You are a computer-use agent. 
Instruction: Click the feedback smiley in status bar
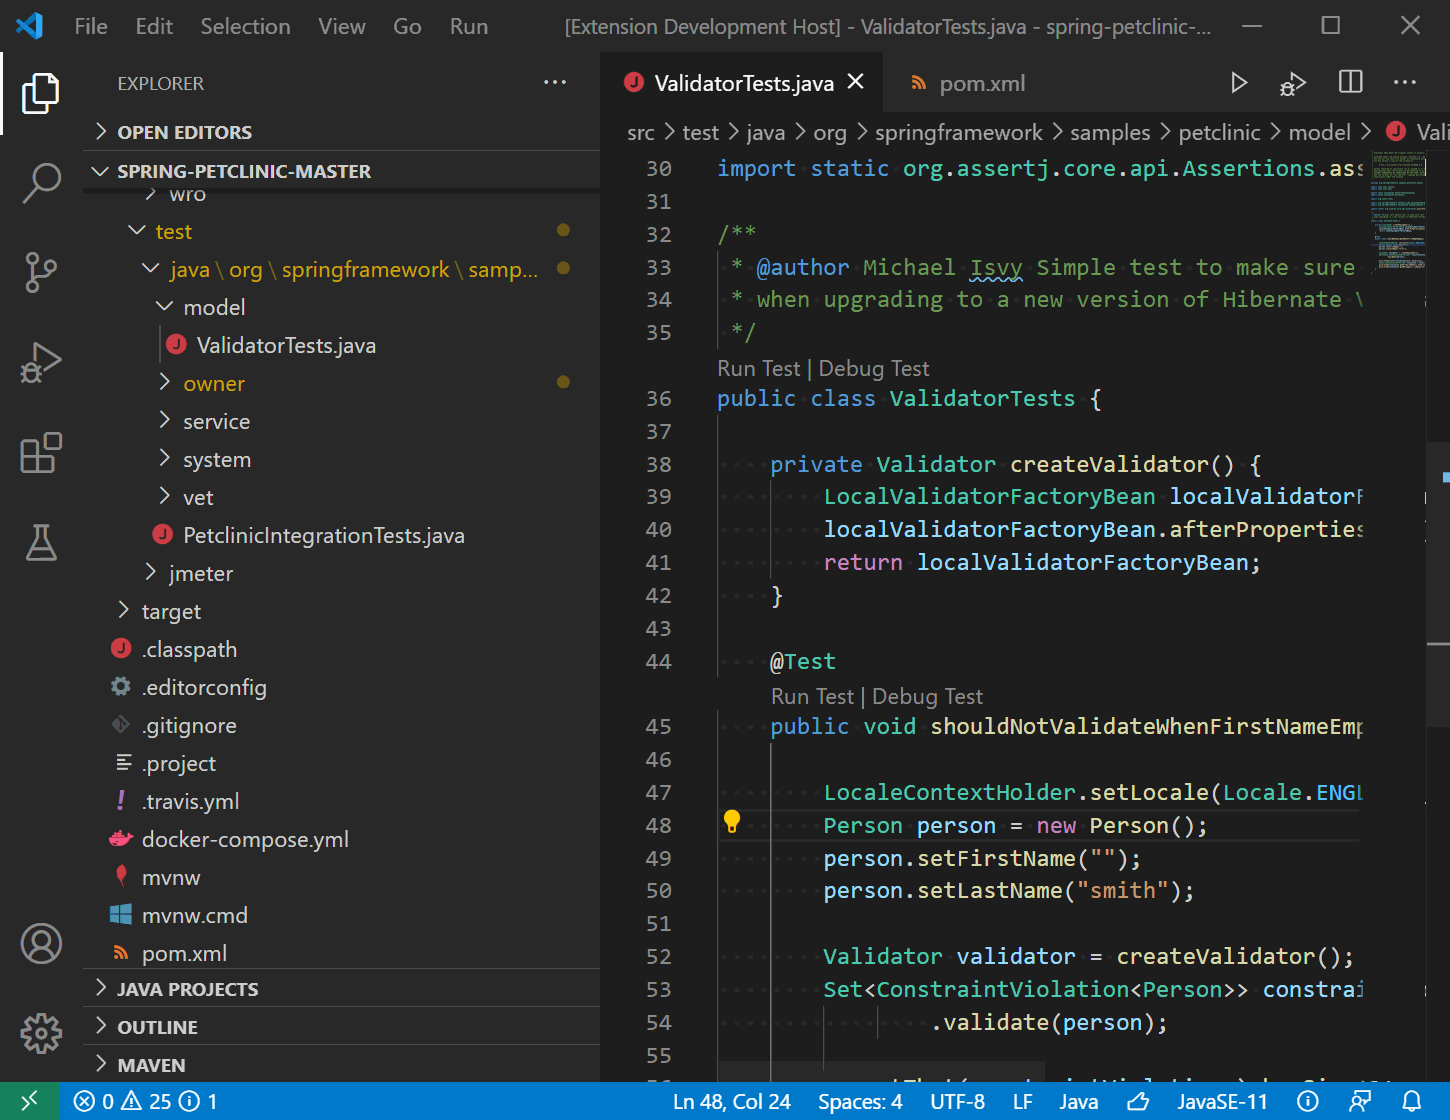click(x=1138, y=1100)
